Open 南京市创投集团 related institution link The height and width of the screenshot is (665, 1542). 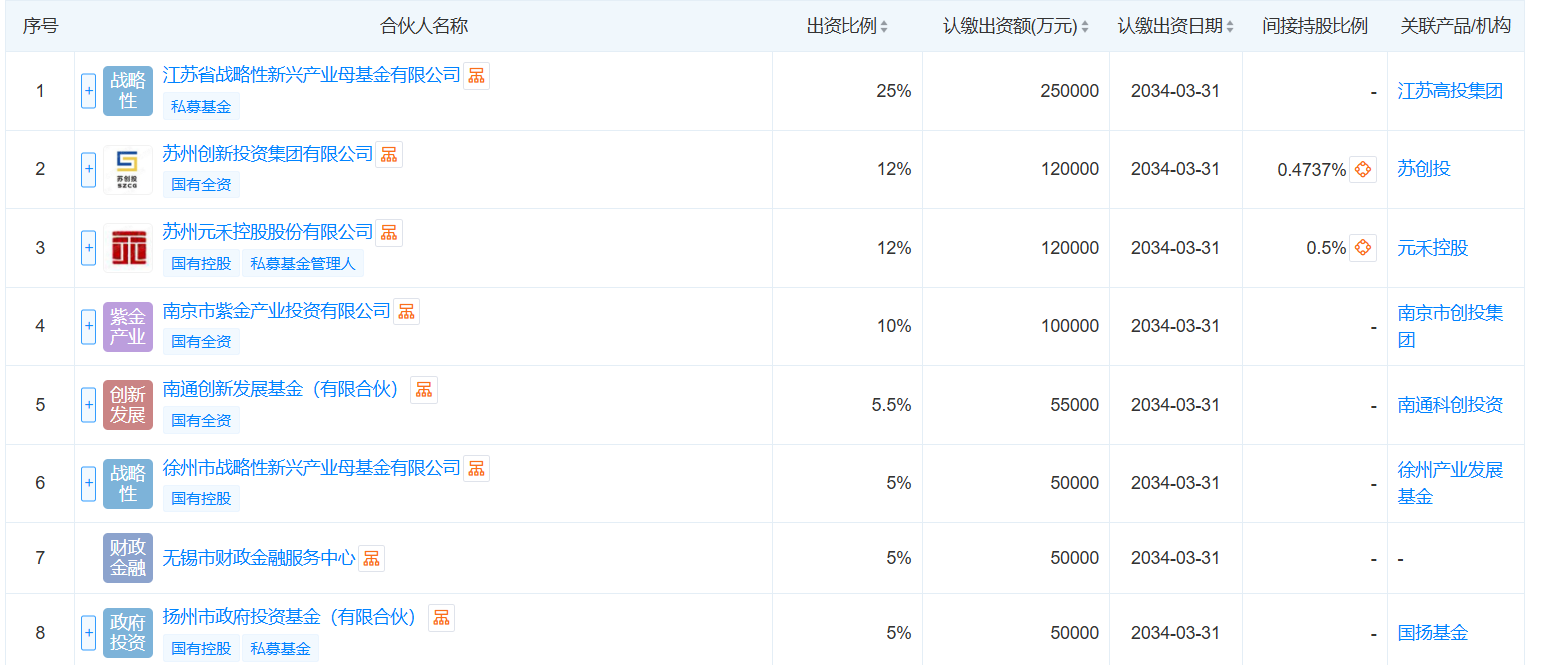[1449, 326]
